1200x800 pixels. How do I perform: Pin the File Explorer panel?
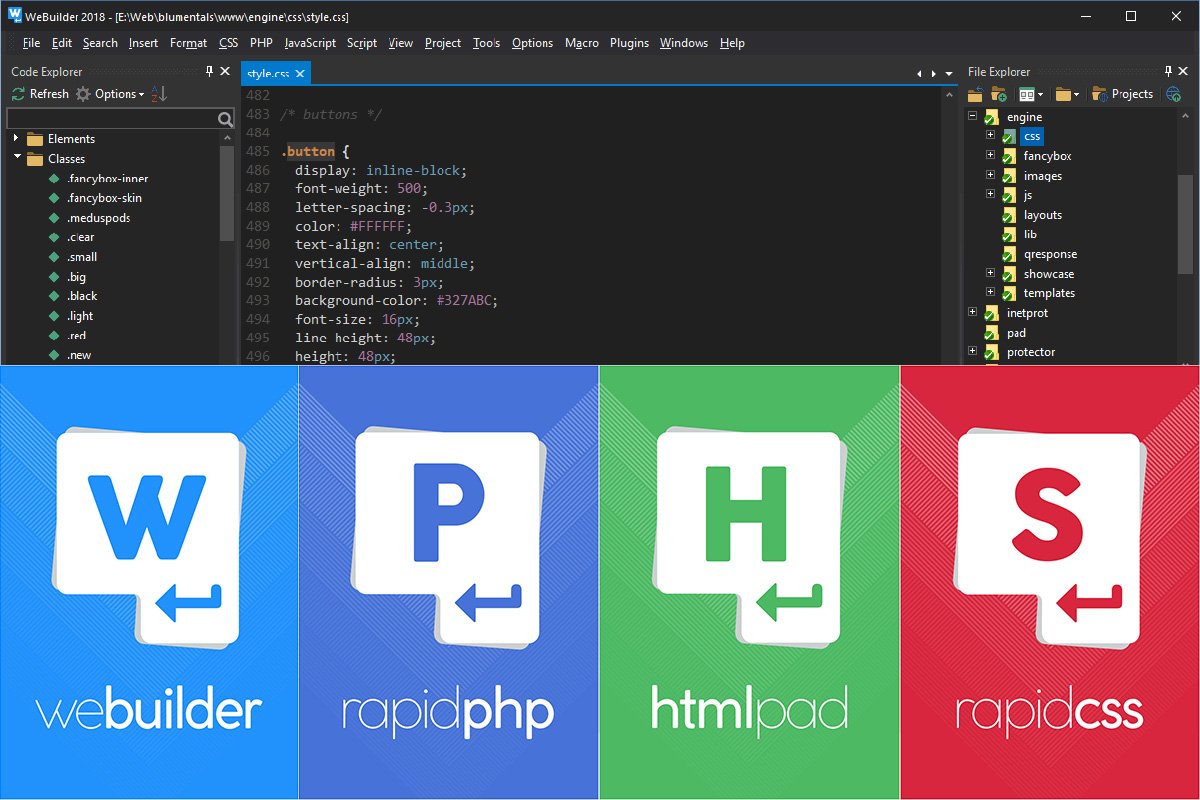1168,71
